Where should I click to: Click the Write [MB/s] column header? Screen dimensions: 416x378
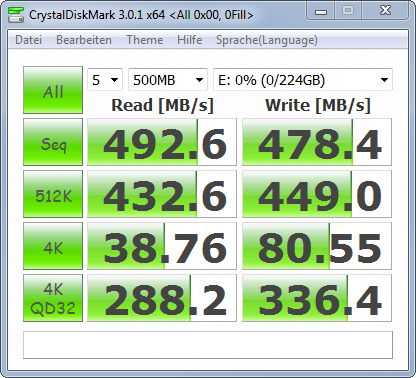[x=318, y=105]
